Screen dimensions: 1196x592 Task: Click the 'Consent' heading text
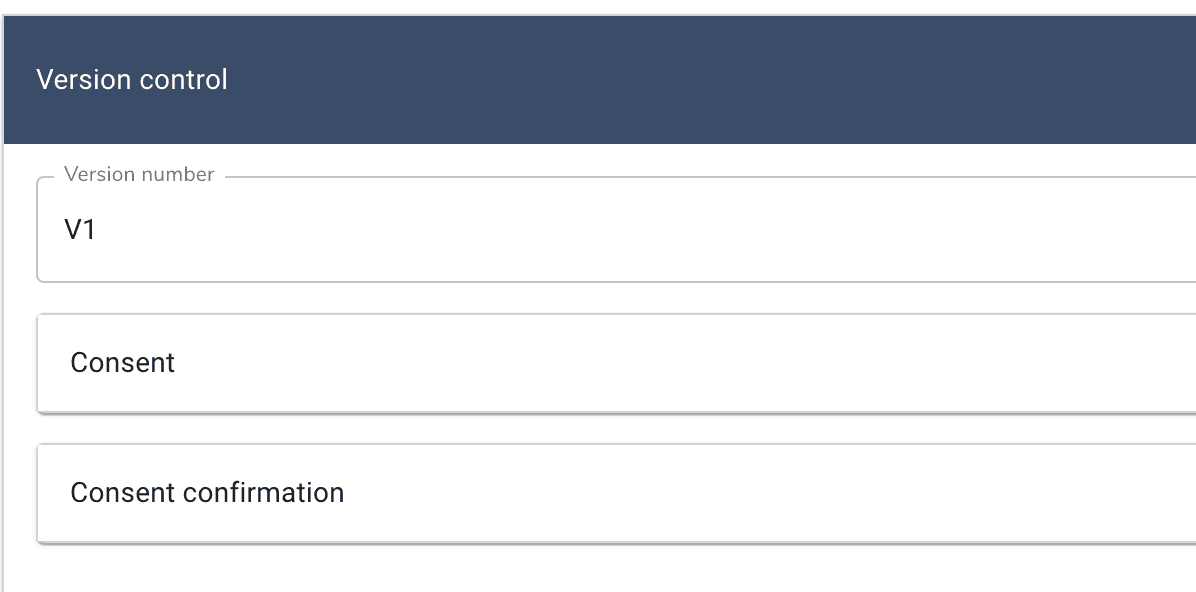coord(122,362)
